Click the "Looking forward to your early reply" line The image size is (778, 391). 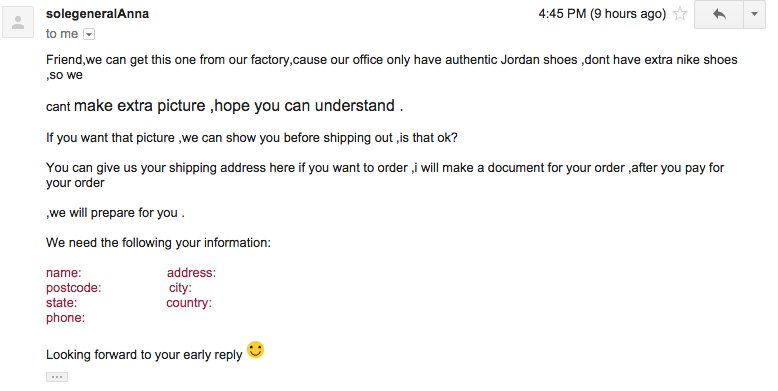click(x=144, y=355)
